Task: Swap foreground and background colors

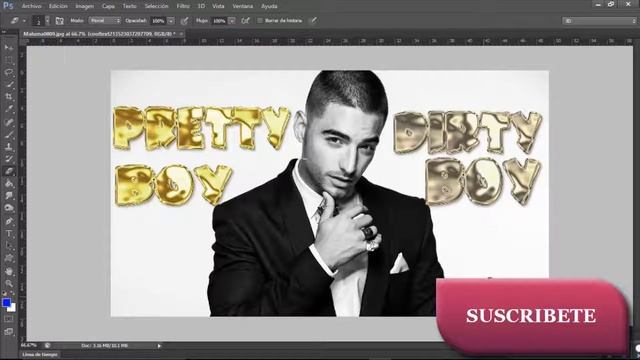Action: coord(13,293)
